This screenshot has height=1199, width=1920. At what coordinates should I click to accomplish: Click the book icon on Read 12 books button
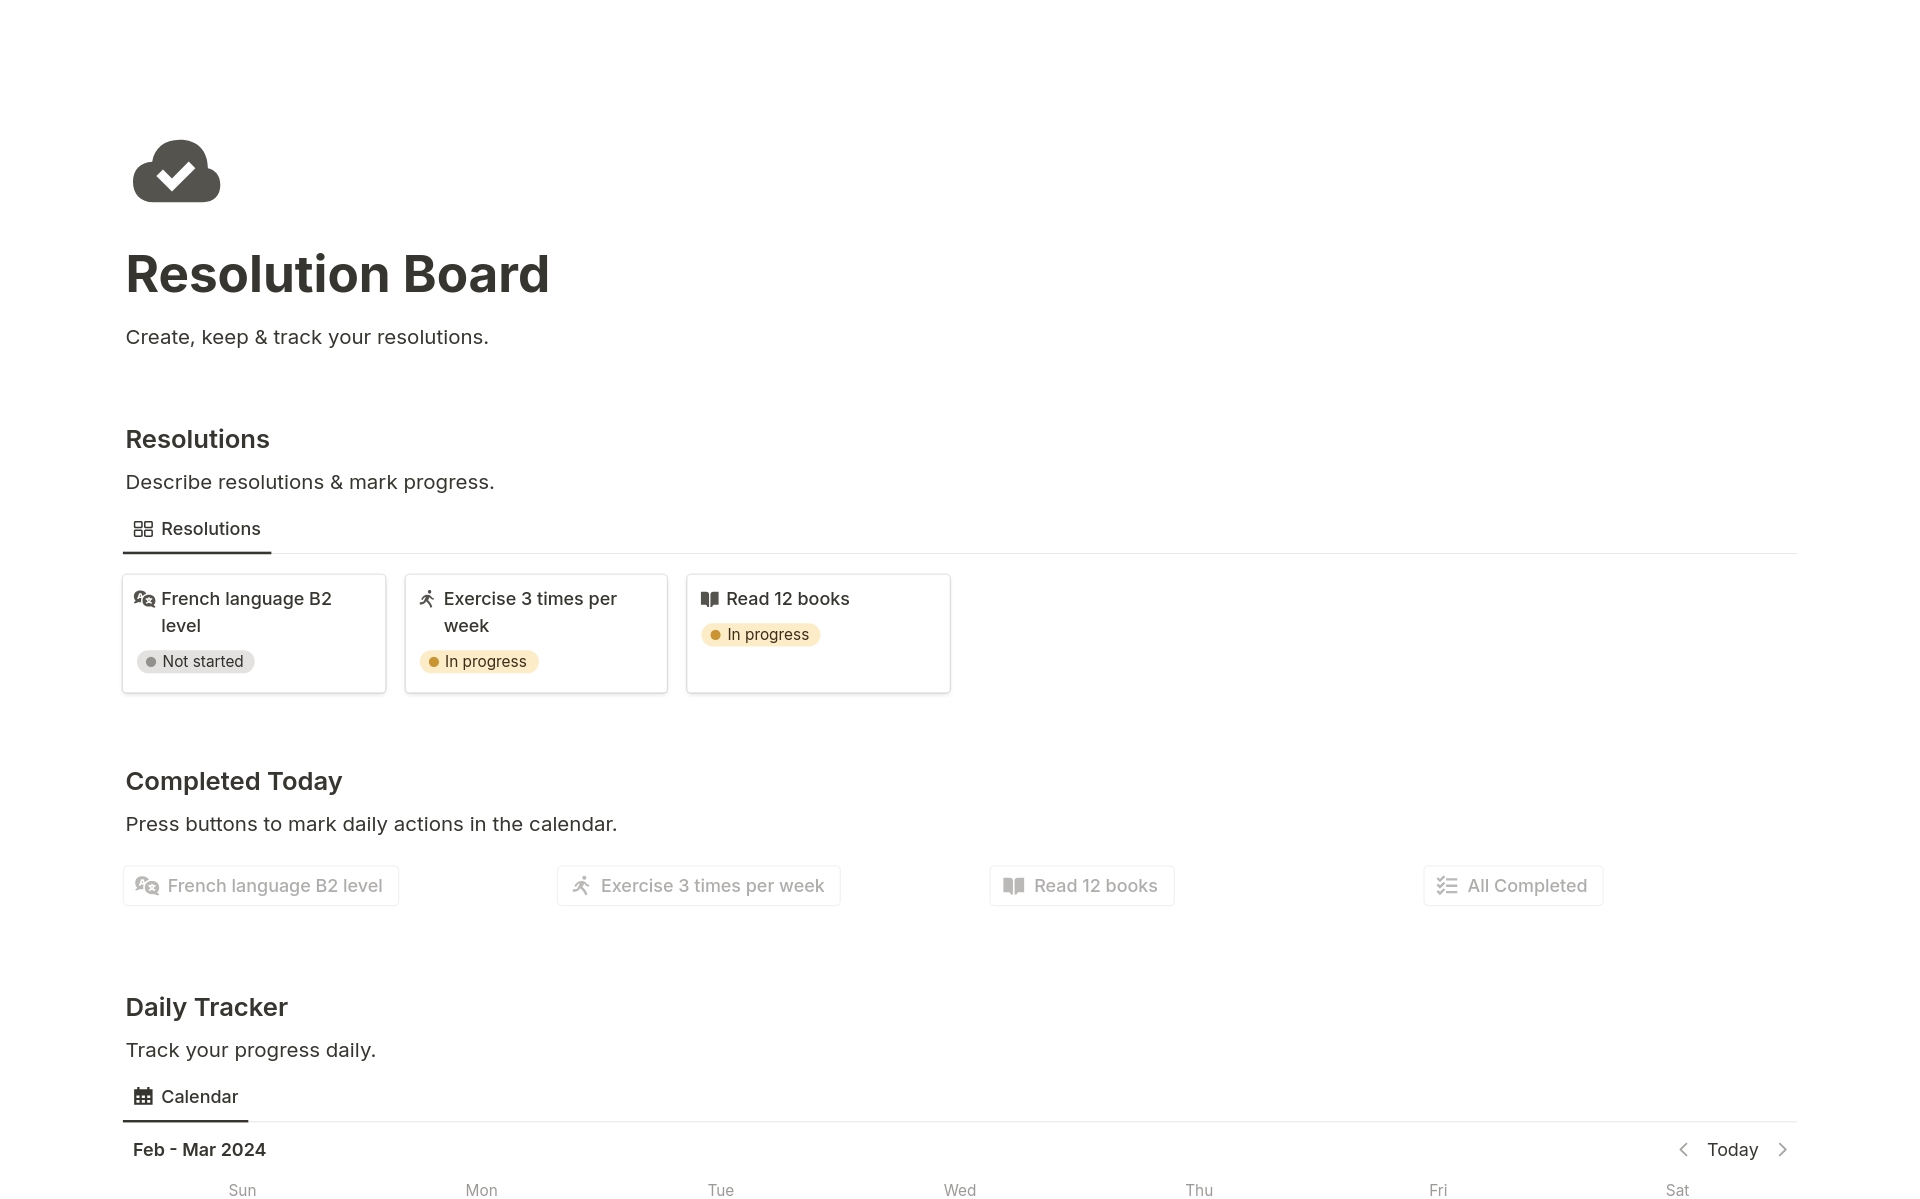1013,886
